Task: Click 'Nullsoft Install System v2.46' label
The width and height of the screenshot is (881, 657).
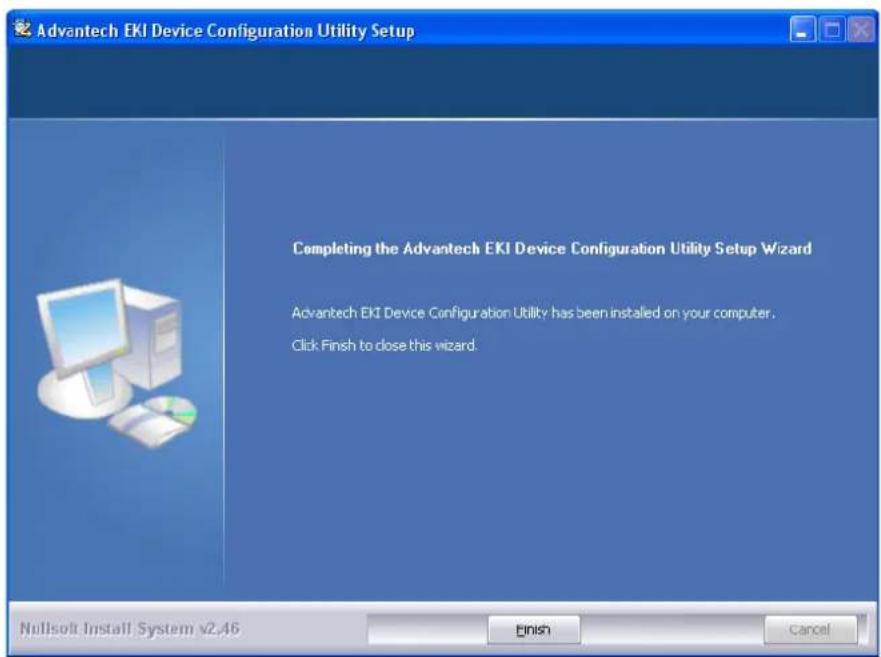Action: click(x=129, y=628)
